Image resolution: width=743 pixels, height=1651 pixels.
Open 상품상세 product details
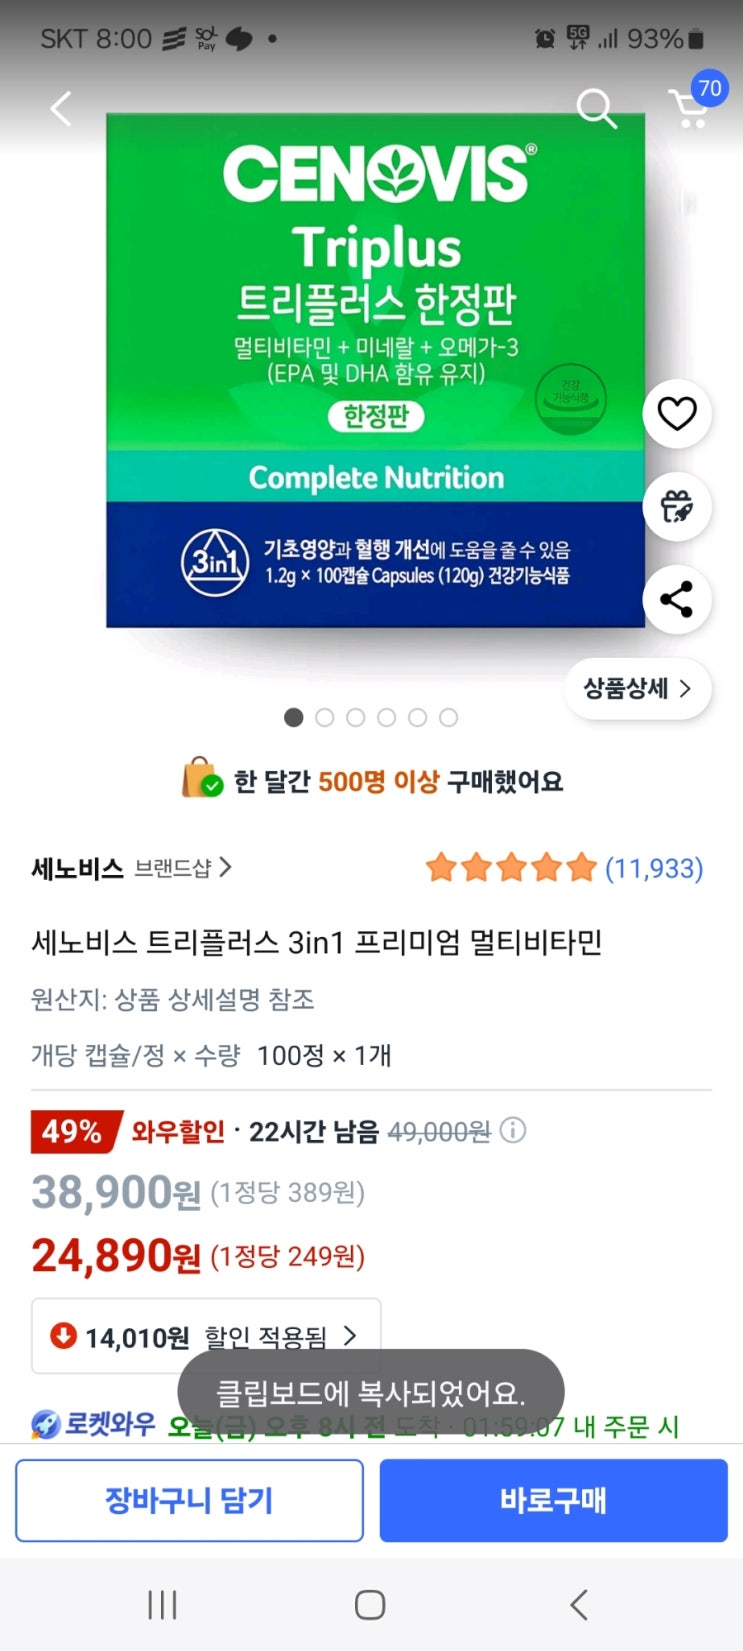tap(637, 688)
